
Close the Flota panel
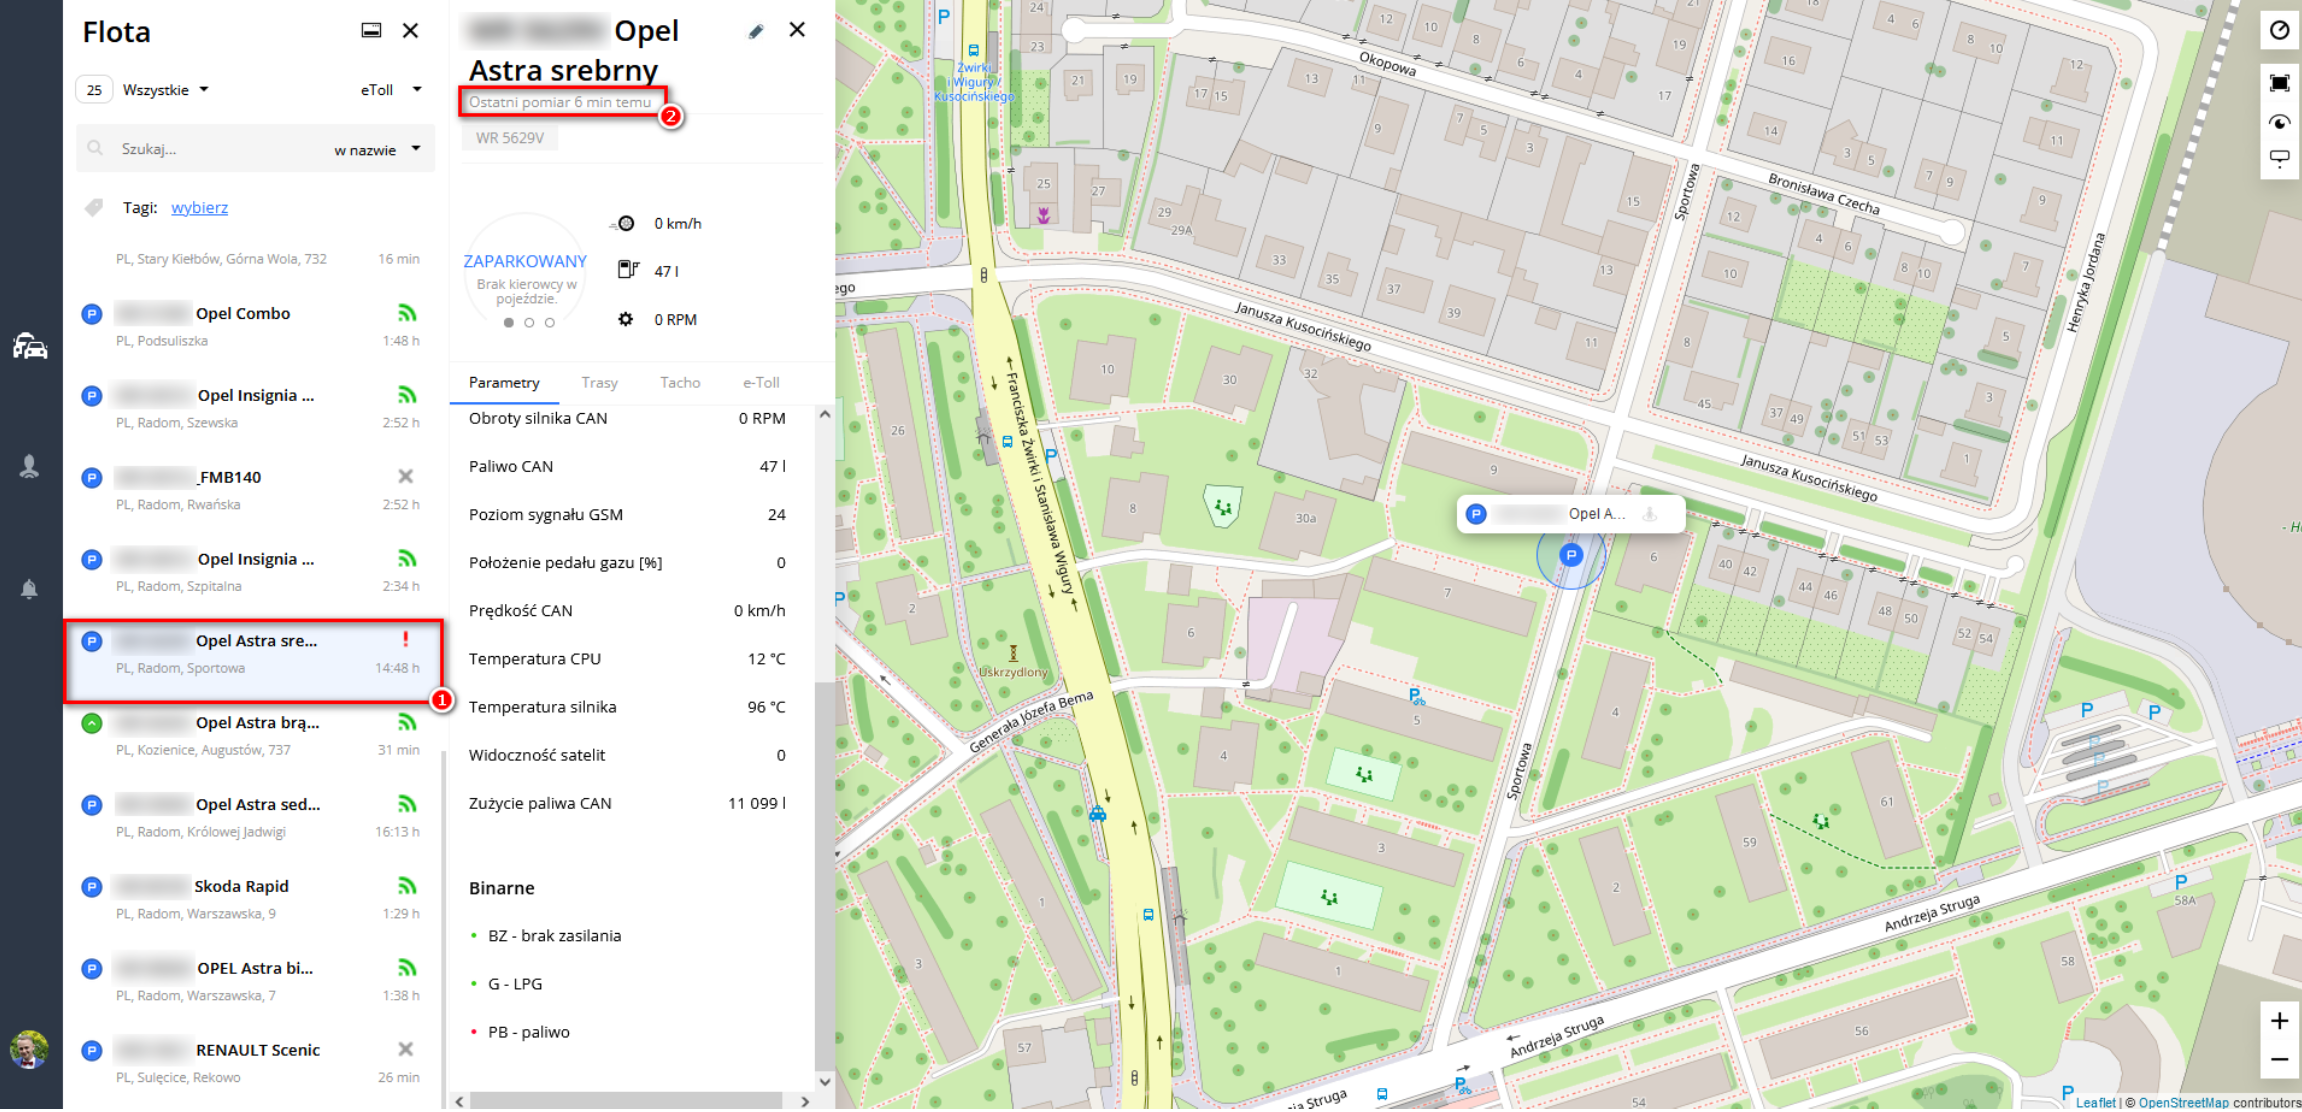[410, 31]
